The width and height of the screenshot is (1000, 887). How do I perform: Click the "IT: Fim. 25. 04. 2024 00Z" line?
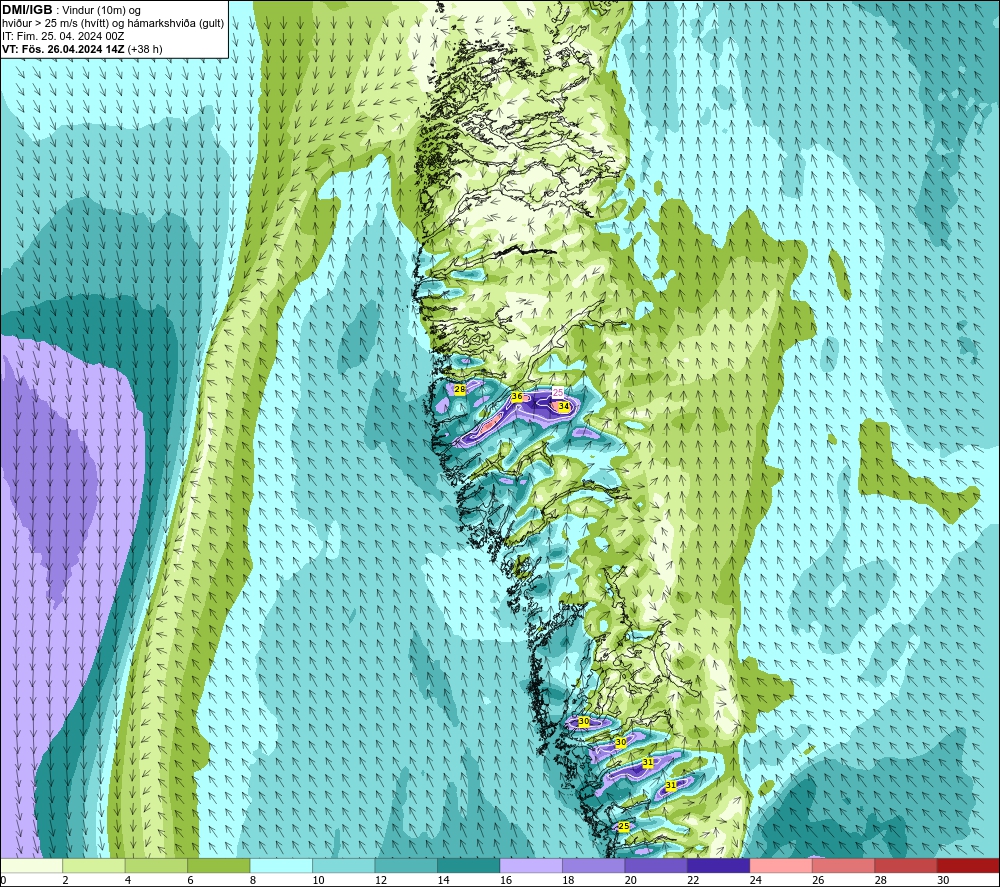click(63, 36)
